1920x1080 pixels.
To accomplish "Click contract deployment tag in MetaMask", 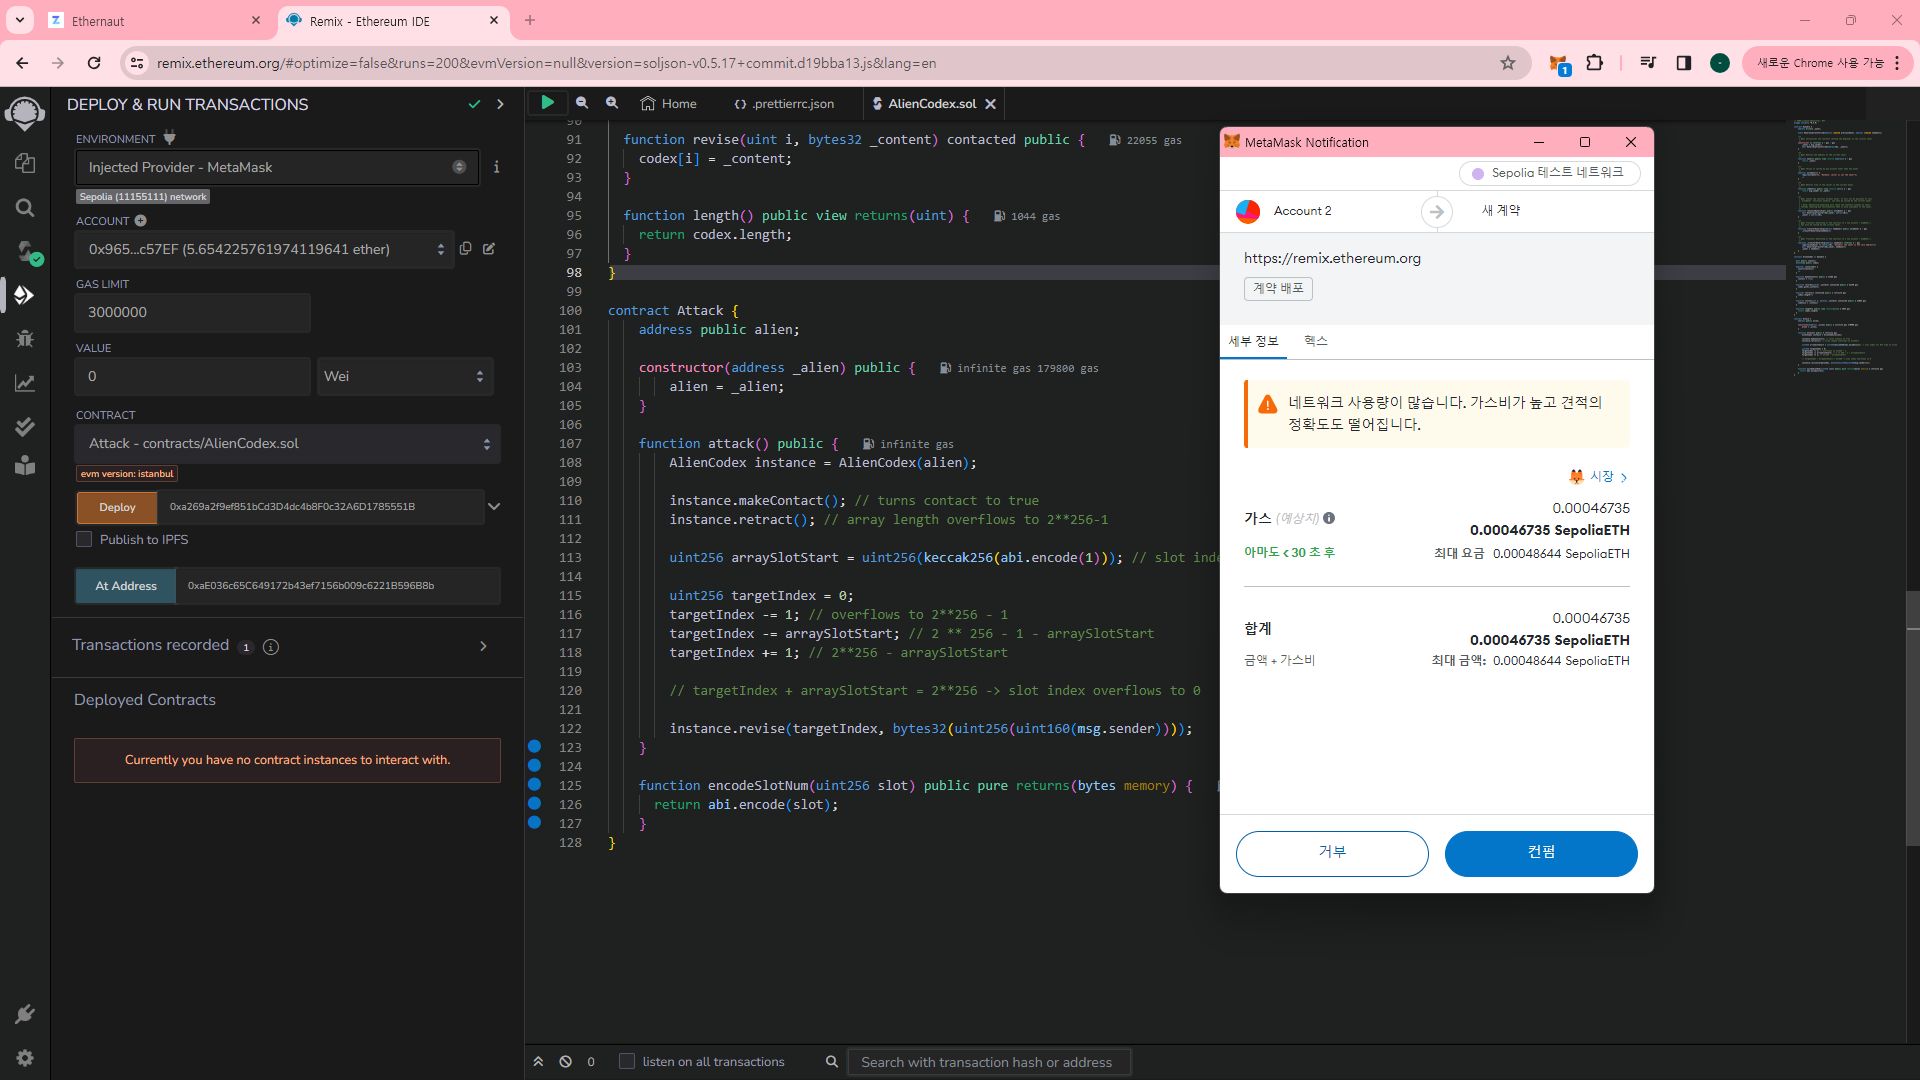I will tap(1278, 288).
